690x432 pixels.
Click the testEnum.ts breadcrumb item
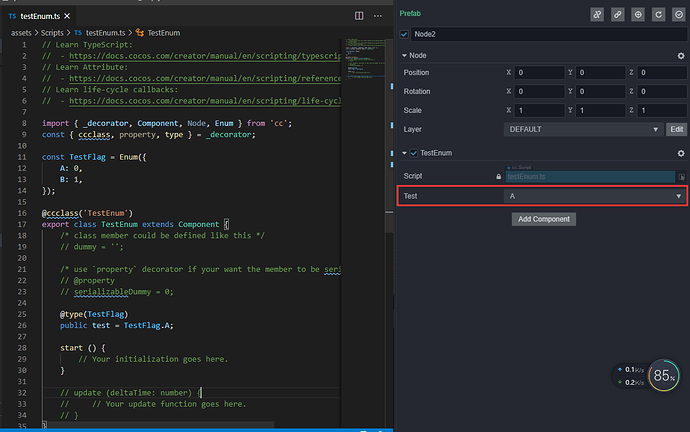[x=105, y=33]
